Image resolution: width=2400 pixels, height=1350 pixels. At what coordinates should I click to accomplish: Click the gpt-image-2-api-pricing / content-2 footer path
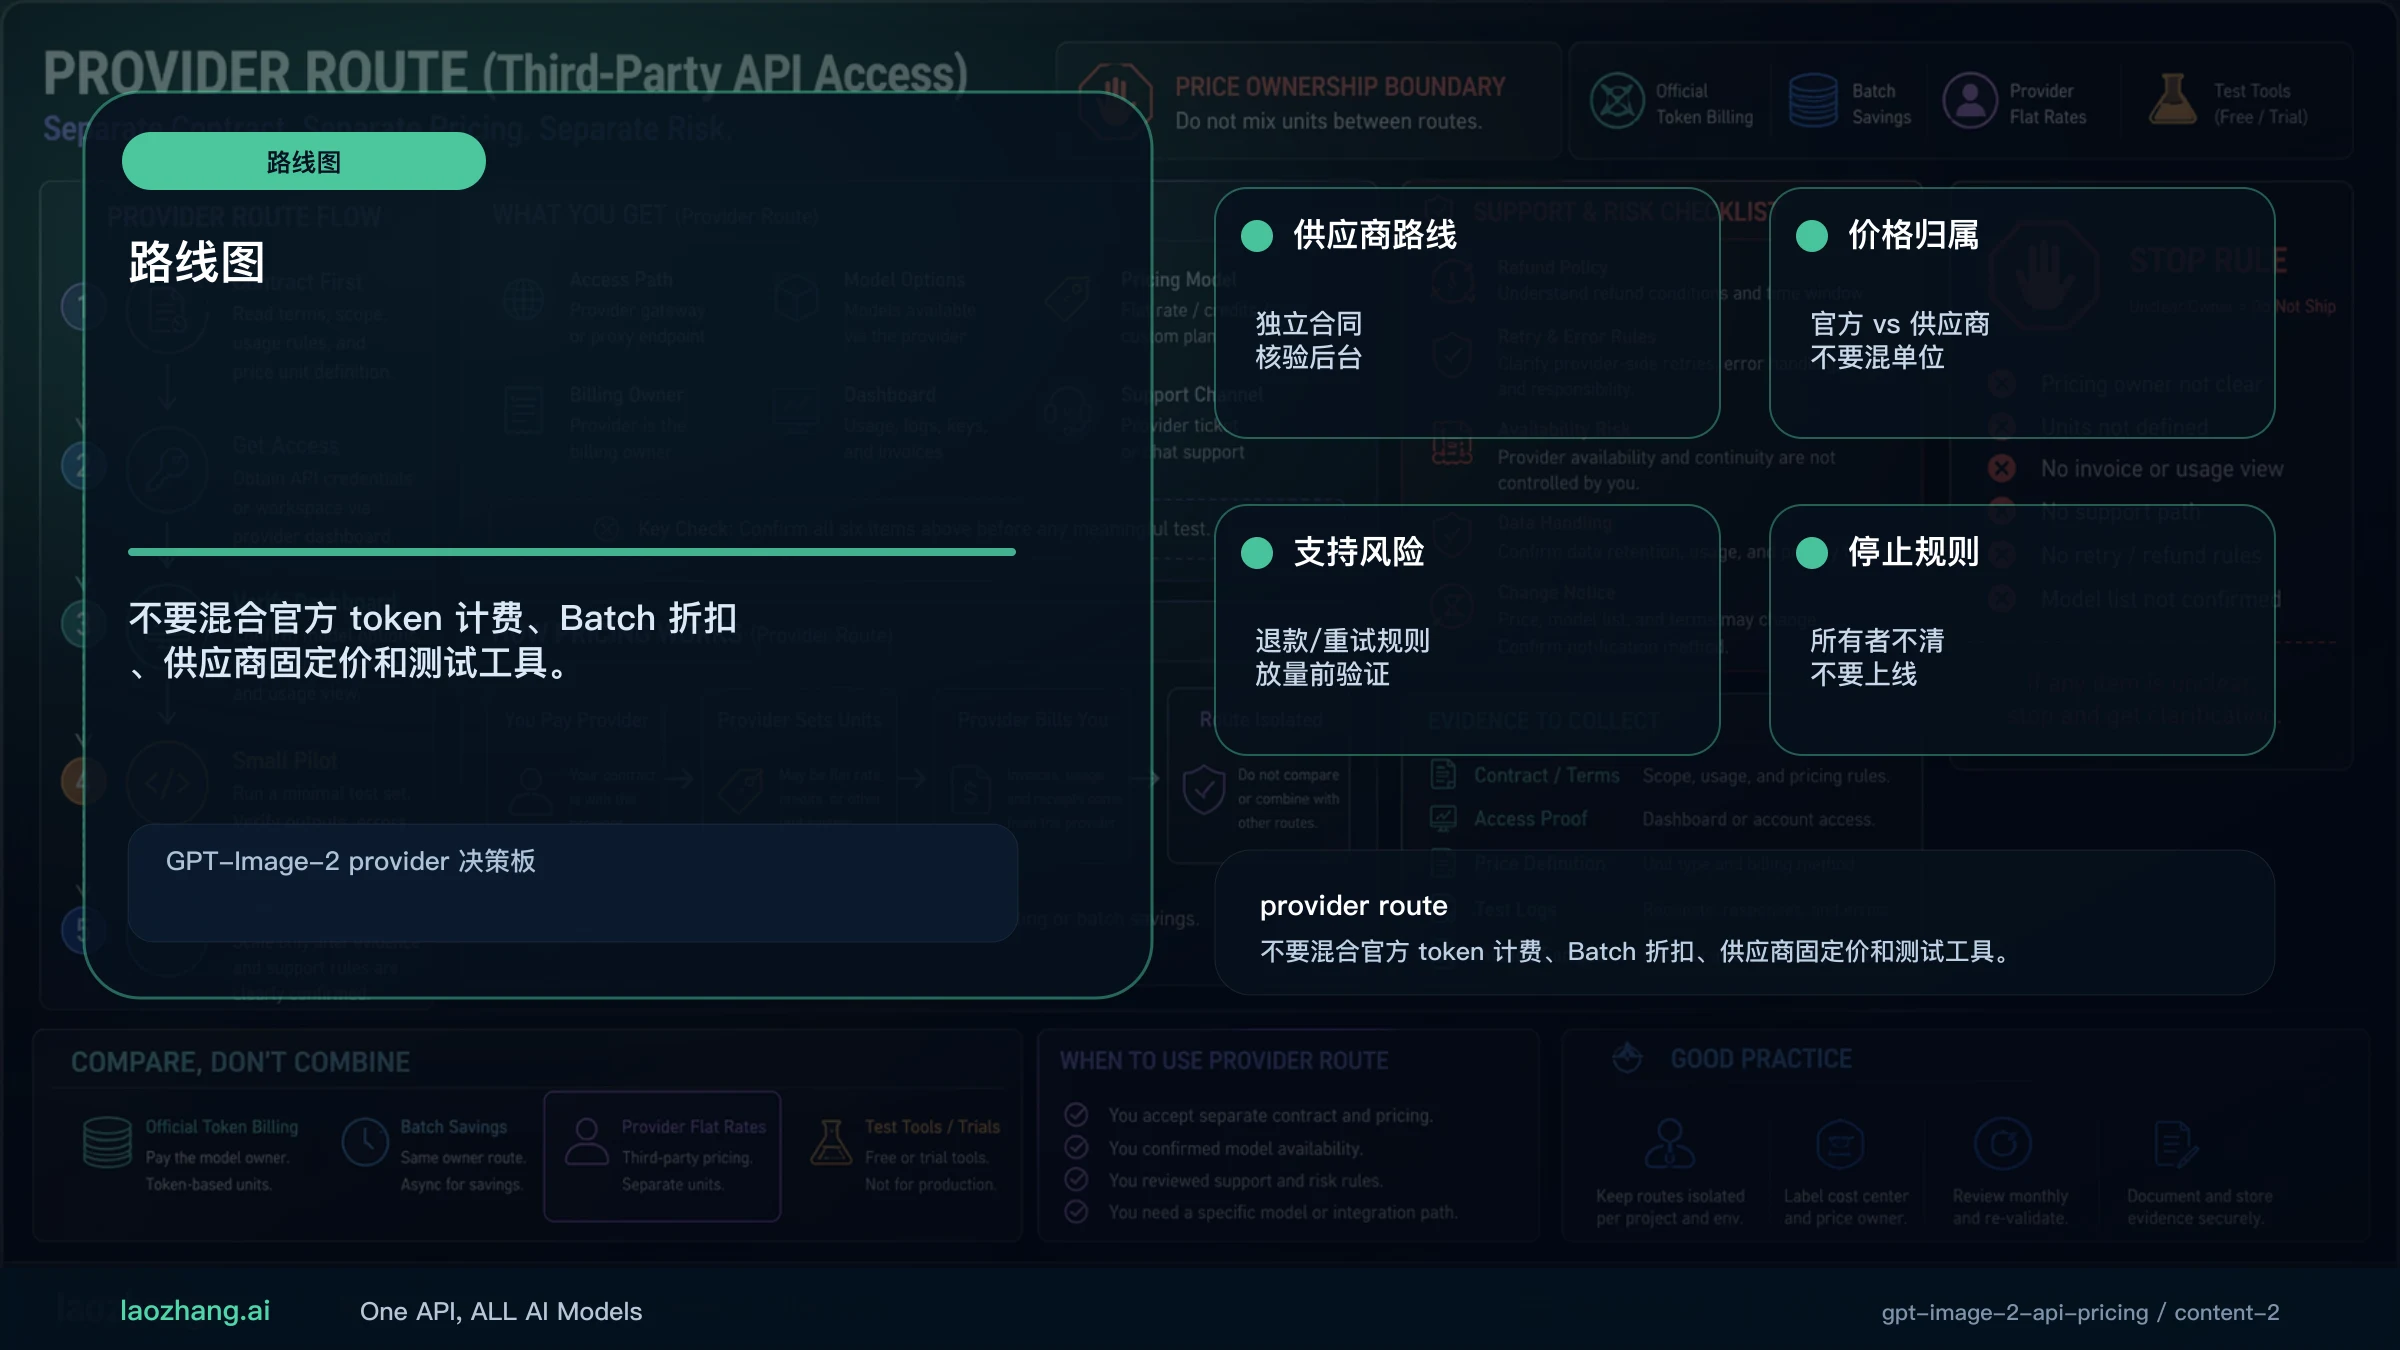pyautogui.click(x=2080, y=1312)
